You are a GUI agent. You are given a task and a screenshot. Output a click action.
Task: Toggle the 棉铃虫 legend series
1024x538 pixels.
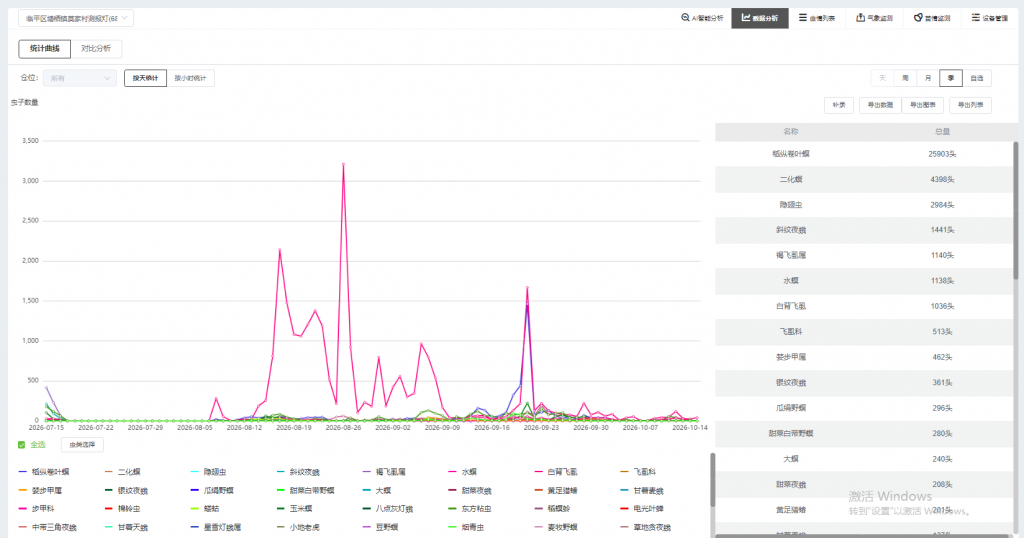coord(123,509)
